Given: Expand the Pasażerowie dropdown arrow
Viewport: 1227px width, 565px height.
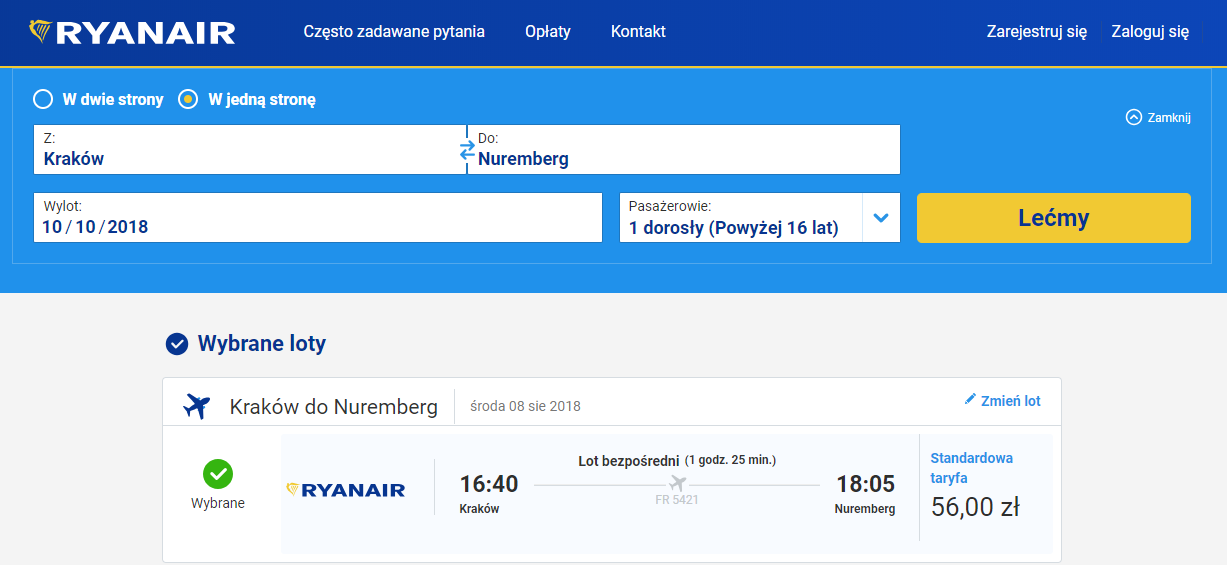Looking at the screenshot, I should click(x=881, y=218).
